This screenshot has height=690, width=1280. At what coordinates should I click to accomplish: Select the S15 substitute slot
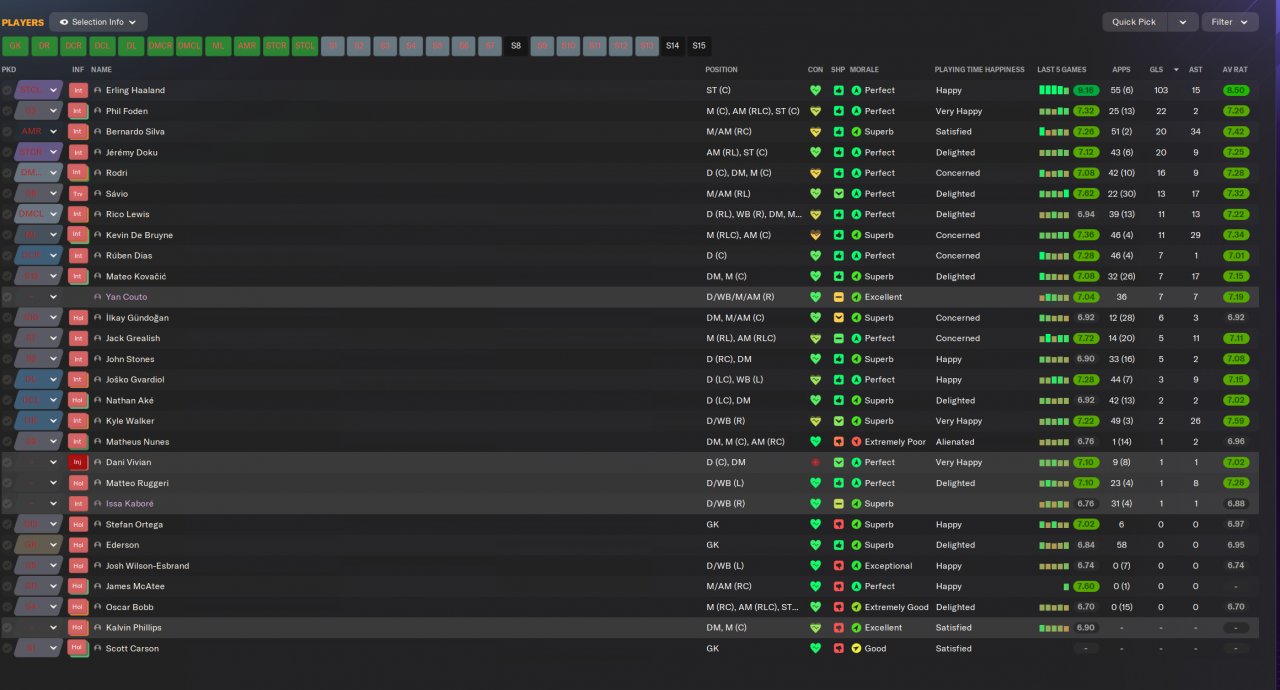point(698,46)
